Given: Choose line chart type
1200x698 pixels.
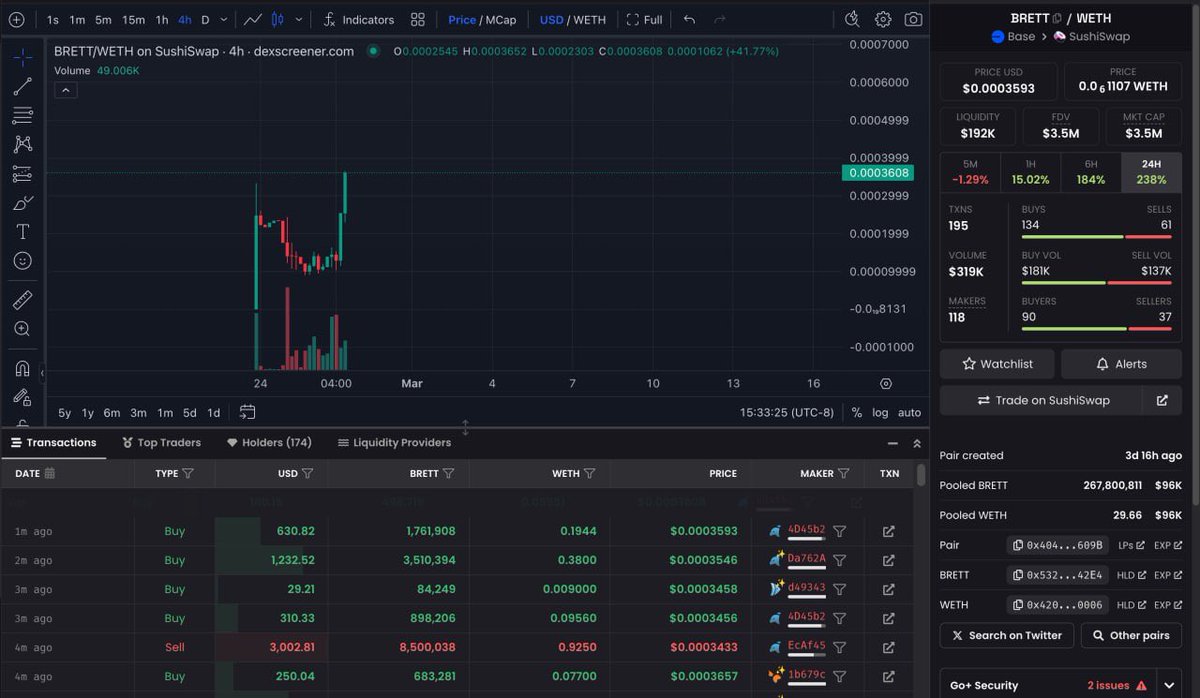Looking at the screenshot, I should (x=253, y=19).
